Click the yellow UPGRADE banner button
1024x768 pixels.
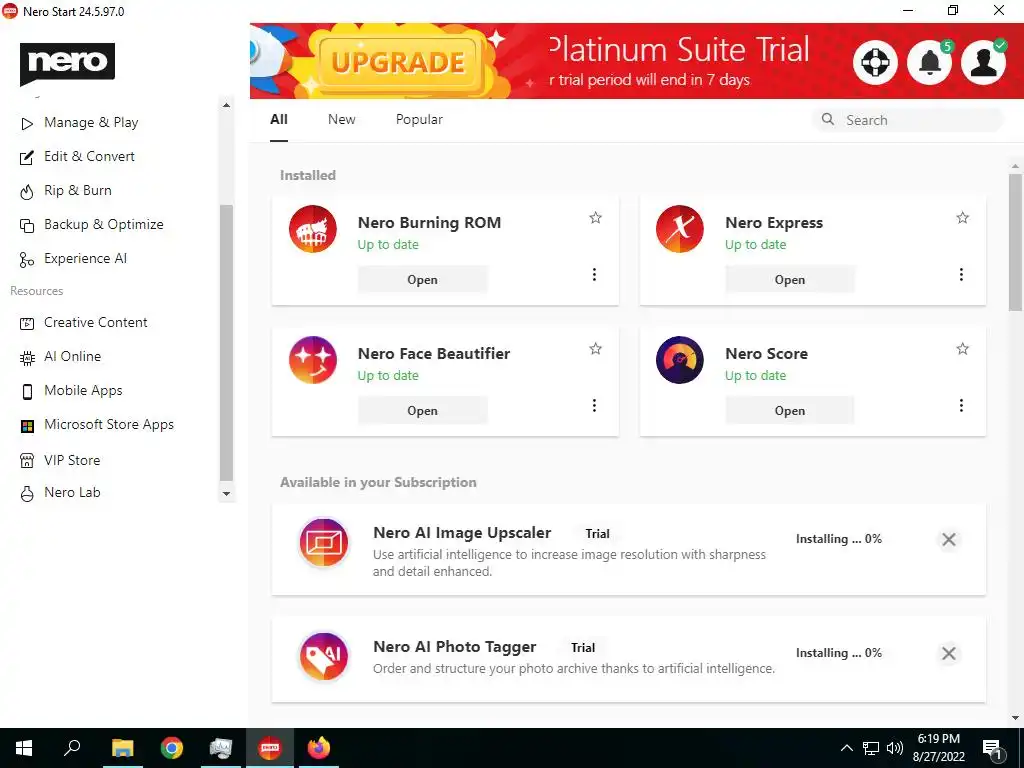point(398,63)
